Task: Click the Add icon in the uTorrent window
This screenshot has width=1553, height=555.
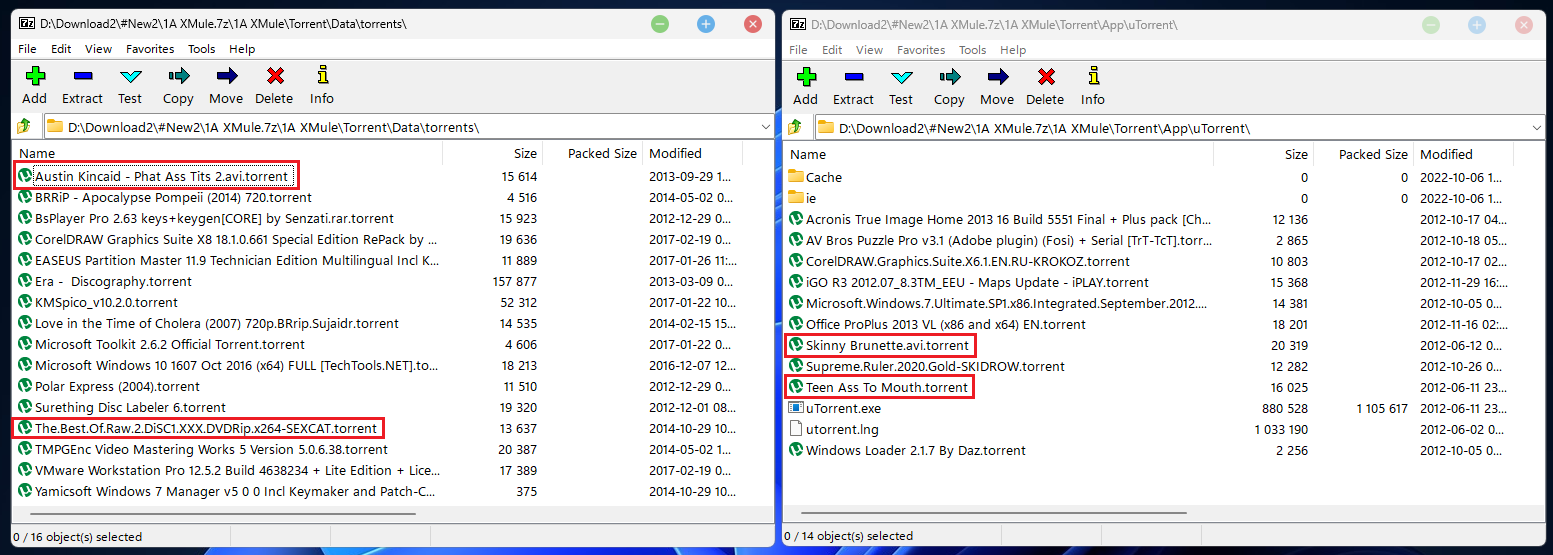Action: point(806,76)
